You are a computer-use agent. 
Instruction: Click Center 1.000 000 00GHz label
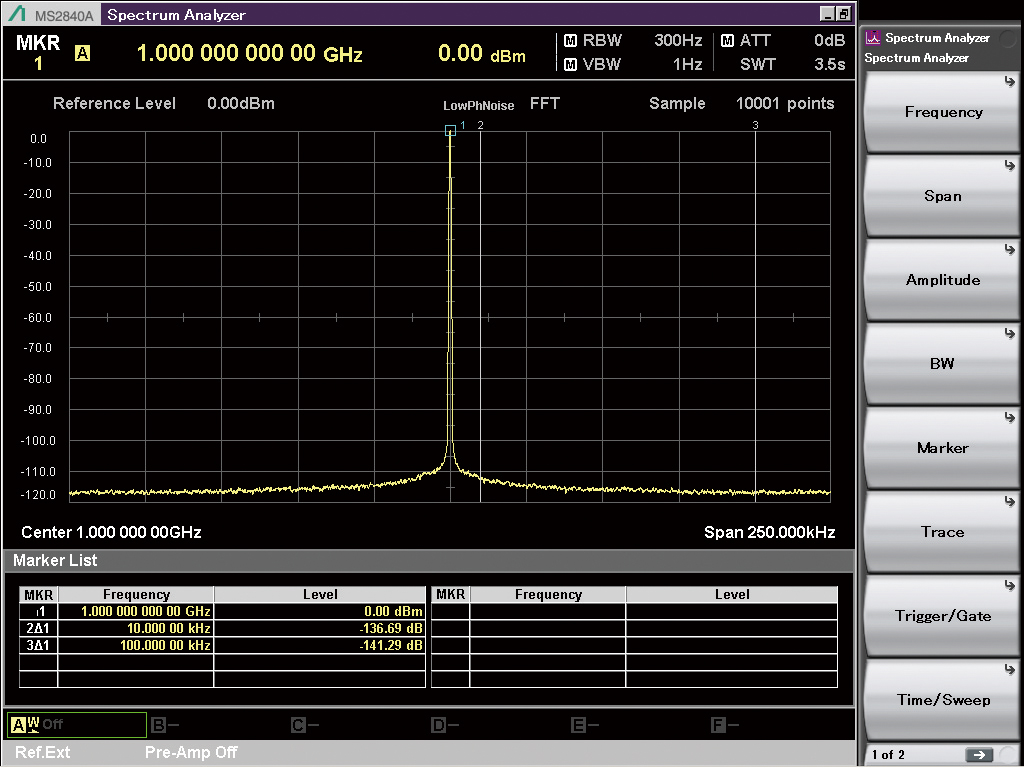click(x=111, y=532)
